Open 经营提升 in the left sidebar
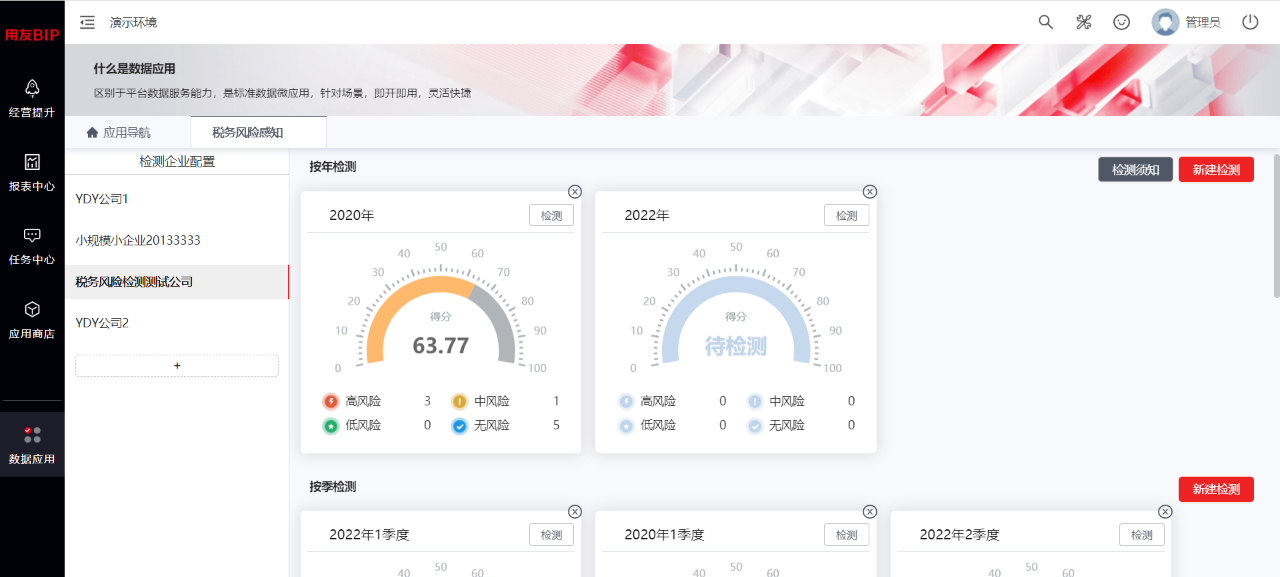This screenshot has height=577, width=1280. tap(32, 99)
